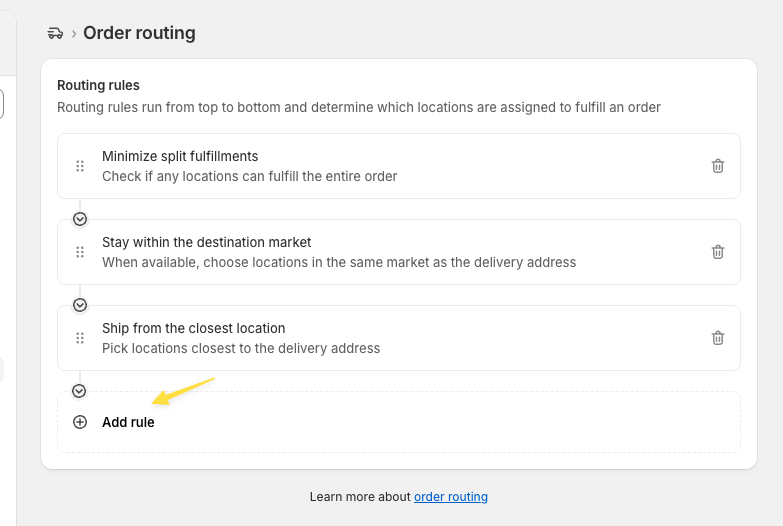The image size is (783, 526).
Task: Select the Ship from the closest location card
Action: 399,338
